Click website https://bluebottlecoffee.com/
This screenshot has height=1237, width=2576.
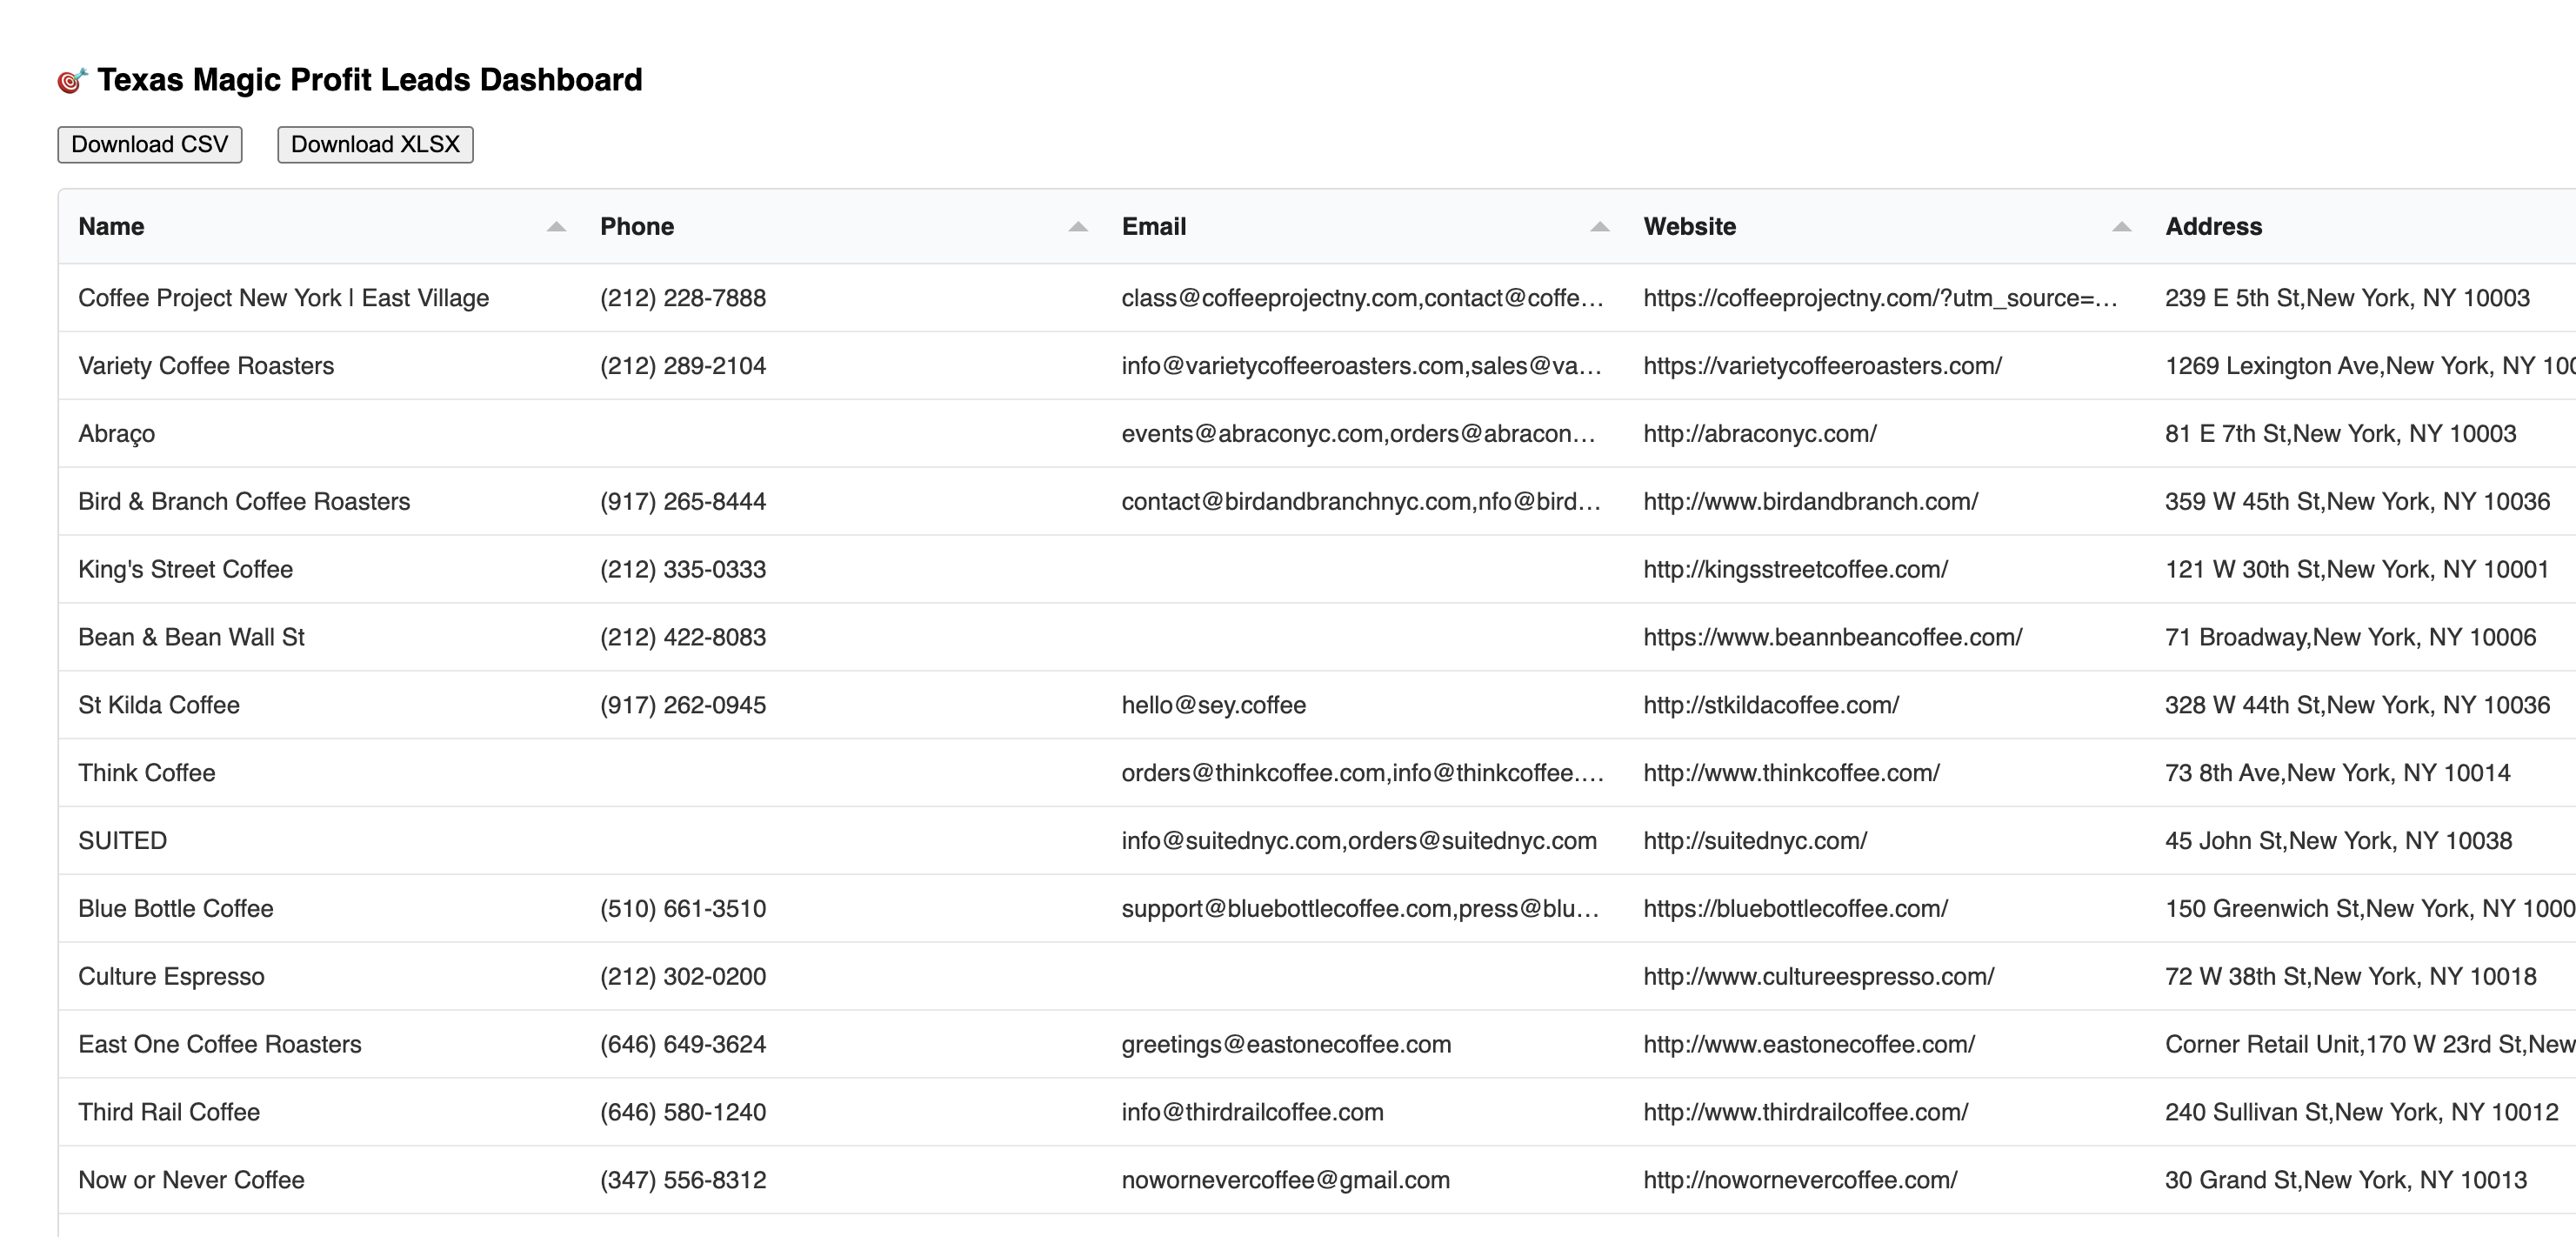click(x=1795, y=909)
